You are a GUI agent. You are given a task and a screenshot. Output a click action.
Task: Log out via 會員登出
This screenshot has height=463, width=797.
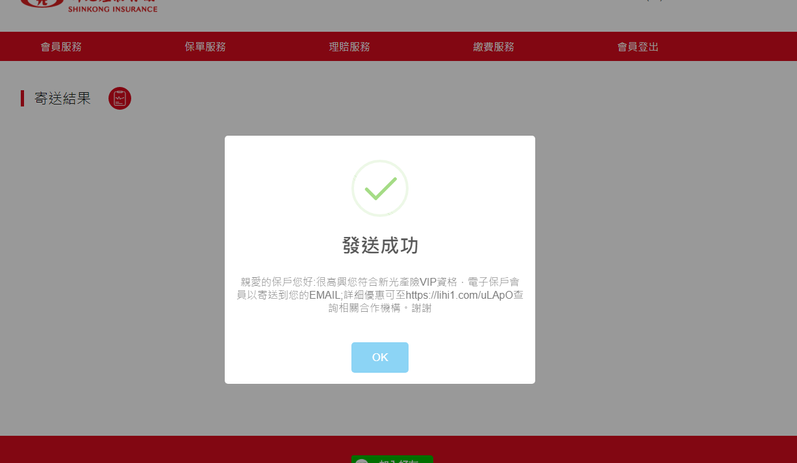click(638, 47)
